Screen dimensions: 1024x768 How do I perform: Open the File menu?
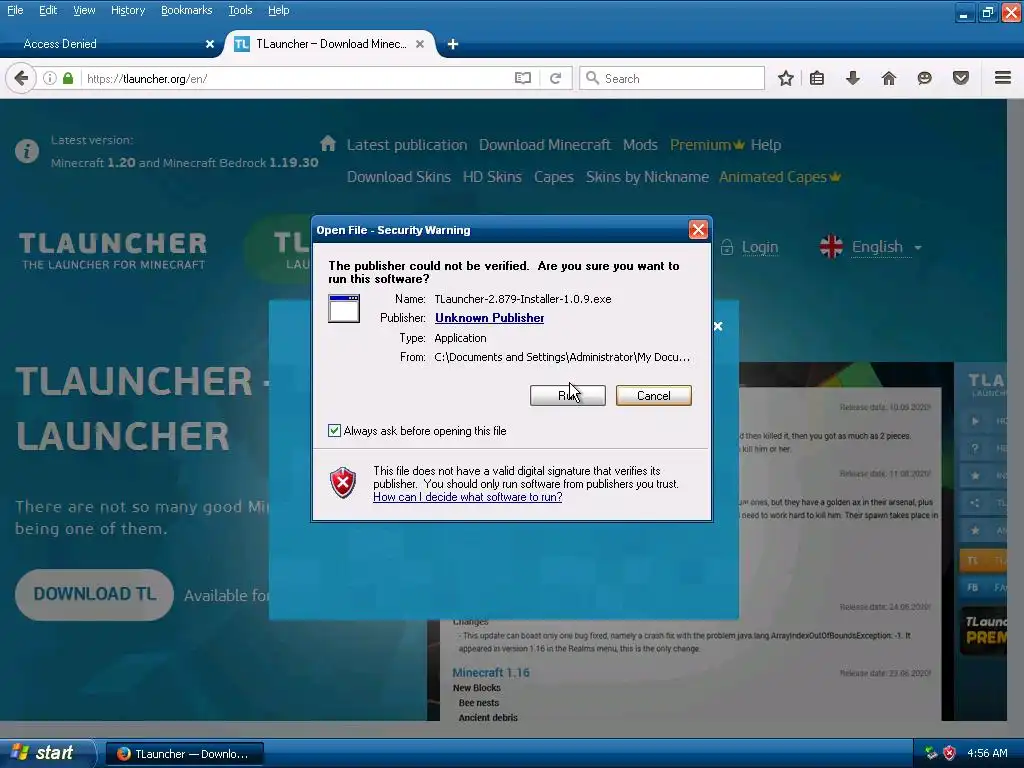point(15,10)
